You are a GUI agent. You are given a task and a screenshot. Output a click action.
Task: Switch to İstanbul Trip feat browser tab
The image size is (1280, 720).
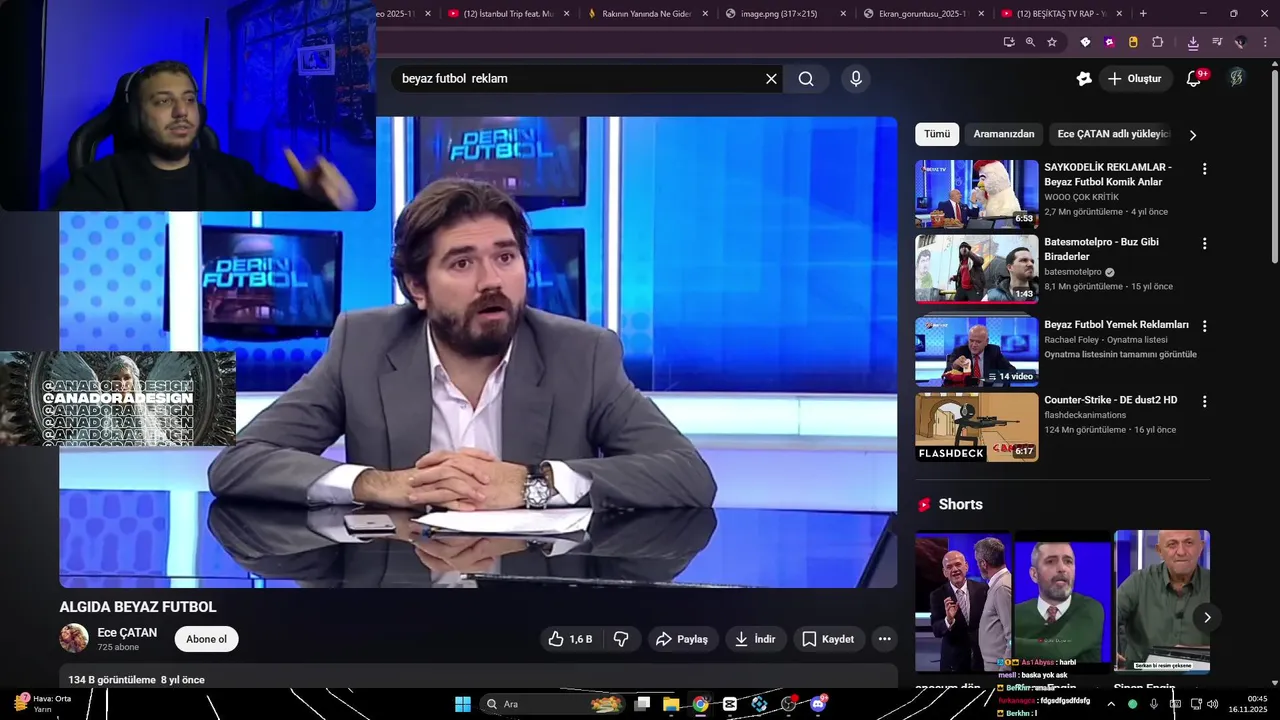point(509,13)
